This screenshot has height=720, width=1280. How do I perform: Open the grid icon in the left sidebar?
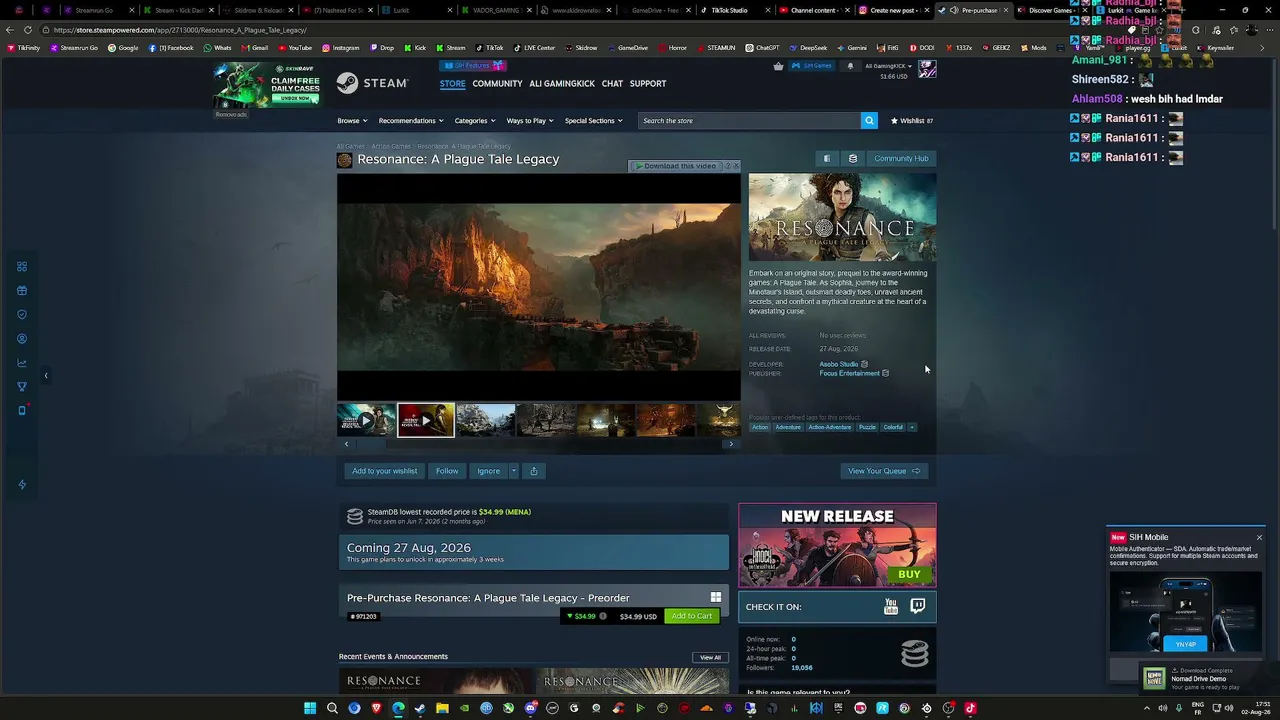[x=22, y=267]
